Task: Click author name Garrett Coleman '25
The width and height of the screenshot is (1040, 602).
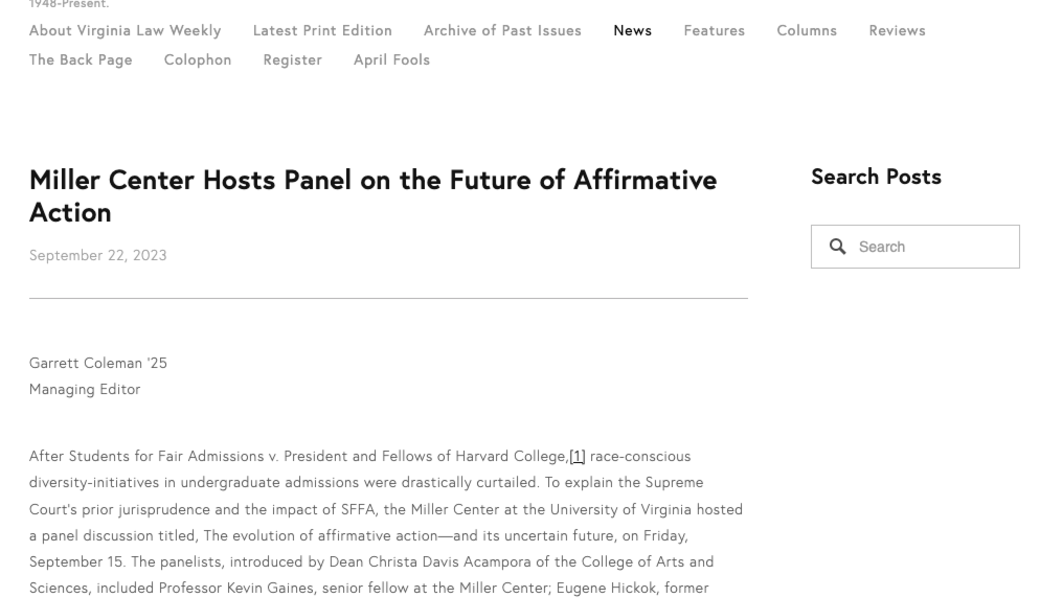Action: pos(98,363)
